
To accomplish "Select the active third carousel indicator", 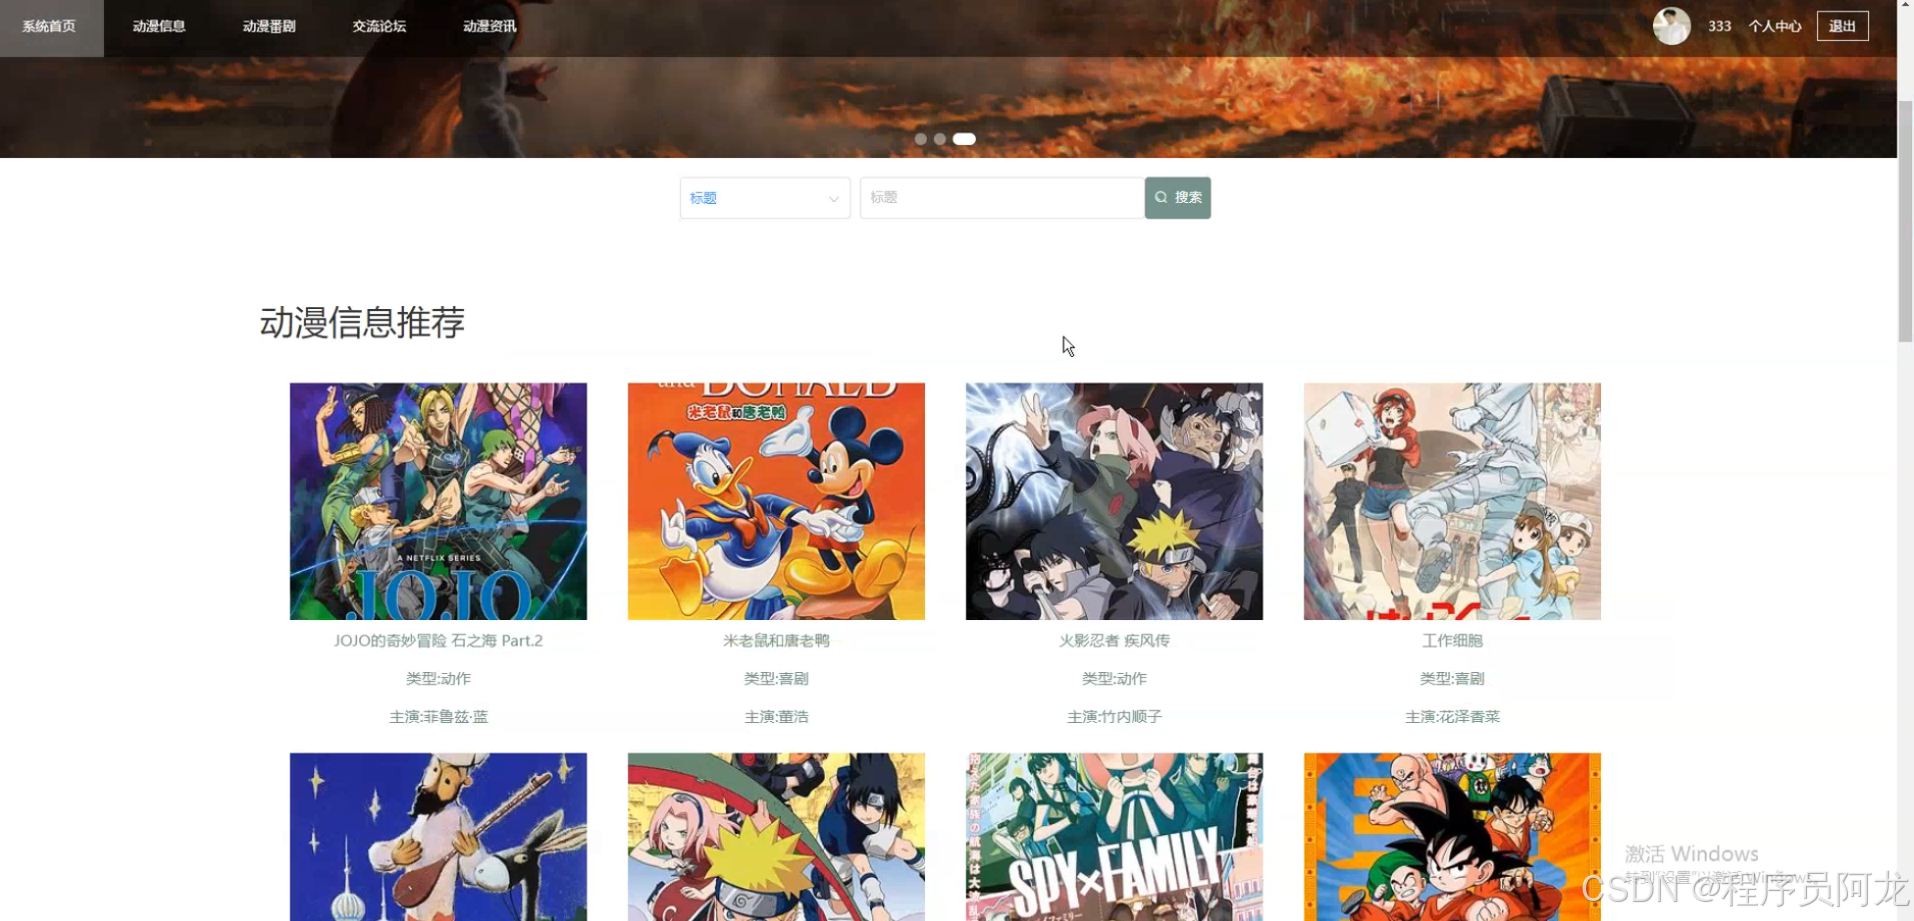I will [x=964, y=139].
